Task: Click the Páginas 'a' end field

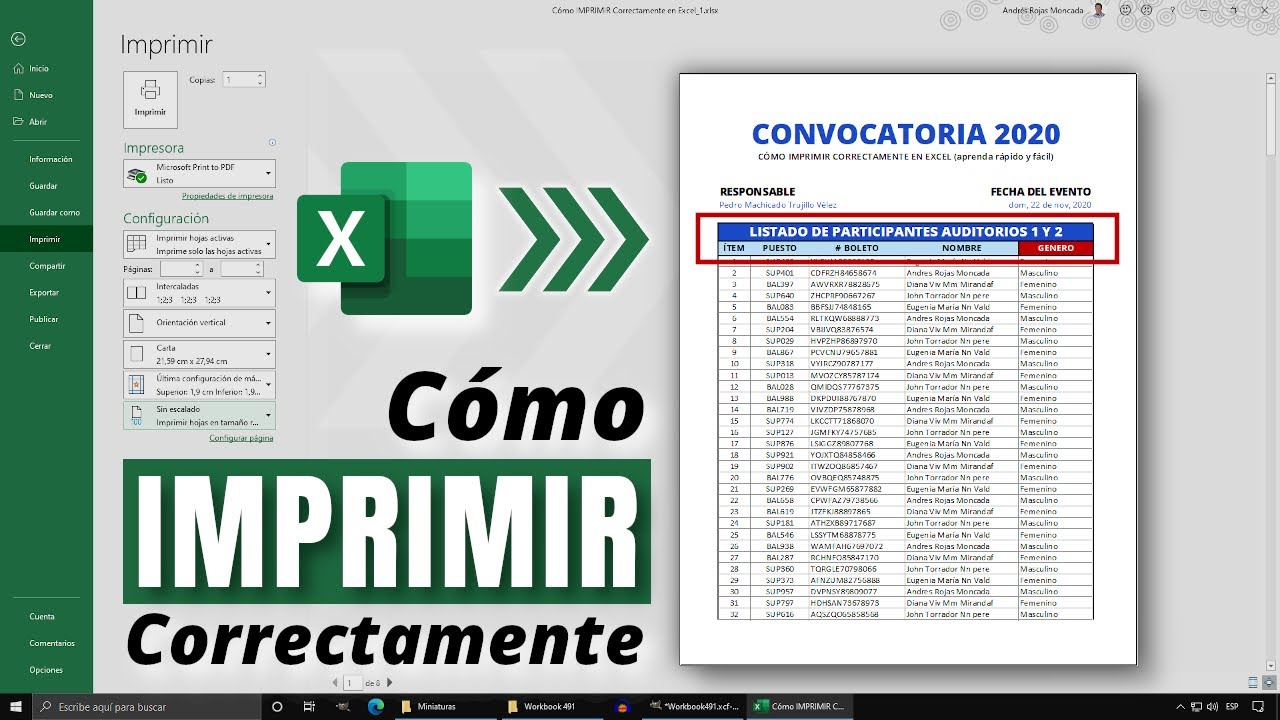Action: click(x=242, y=269)
